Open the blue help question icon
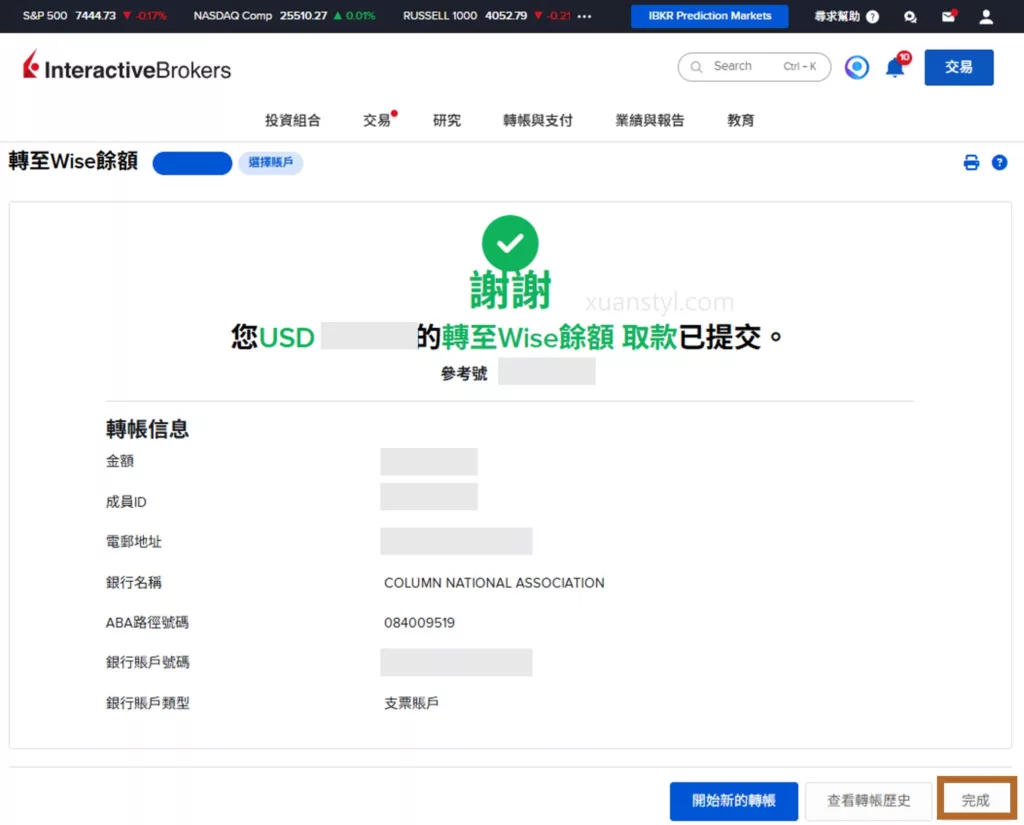 coord(999,162)
